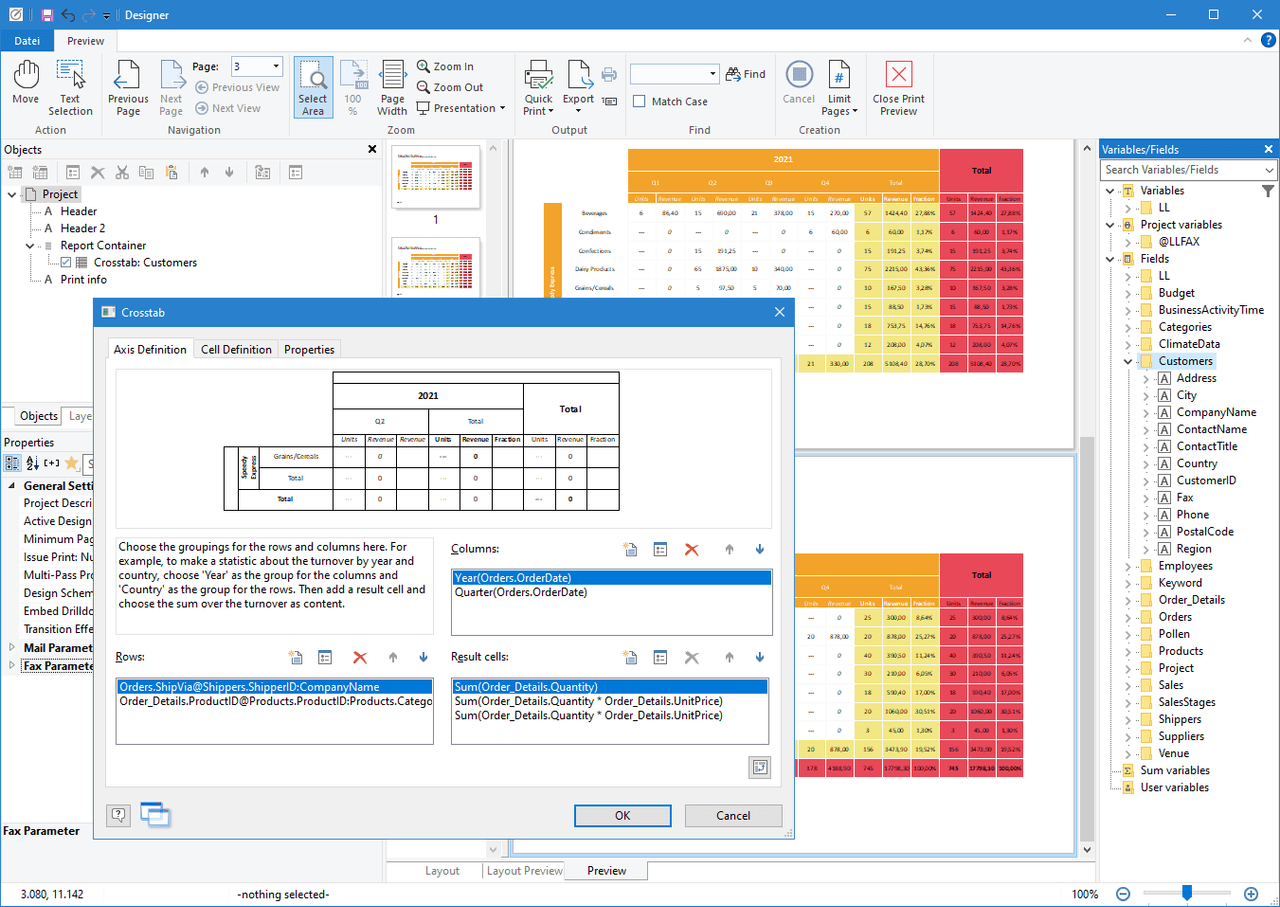The height and width of the screenshot is (907, 1280).
Task: Go to Previous Page
Action: point(128,88)
